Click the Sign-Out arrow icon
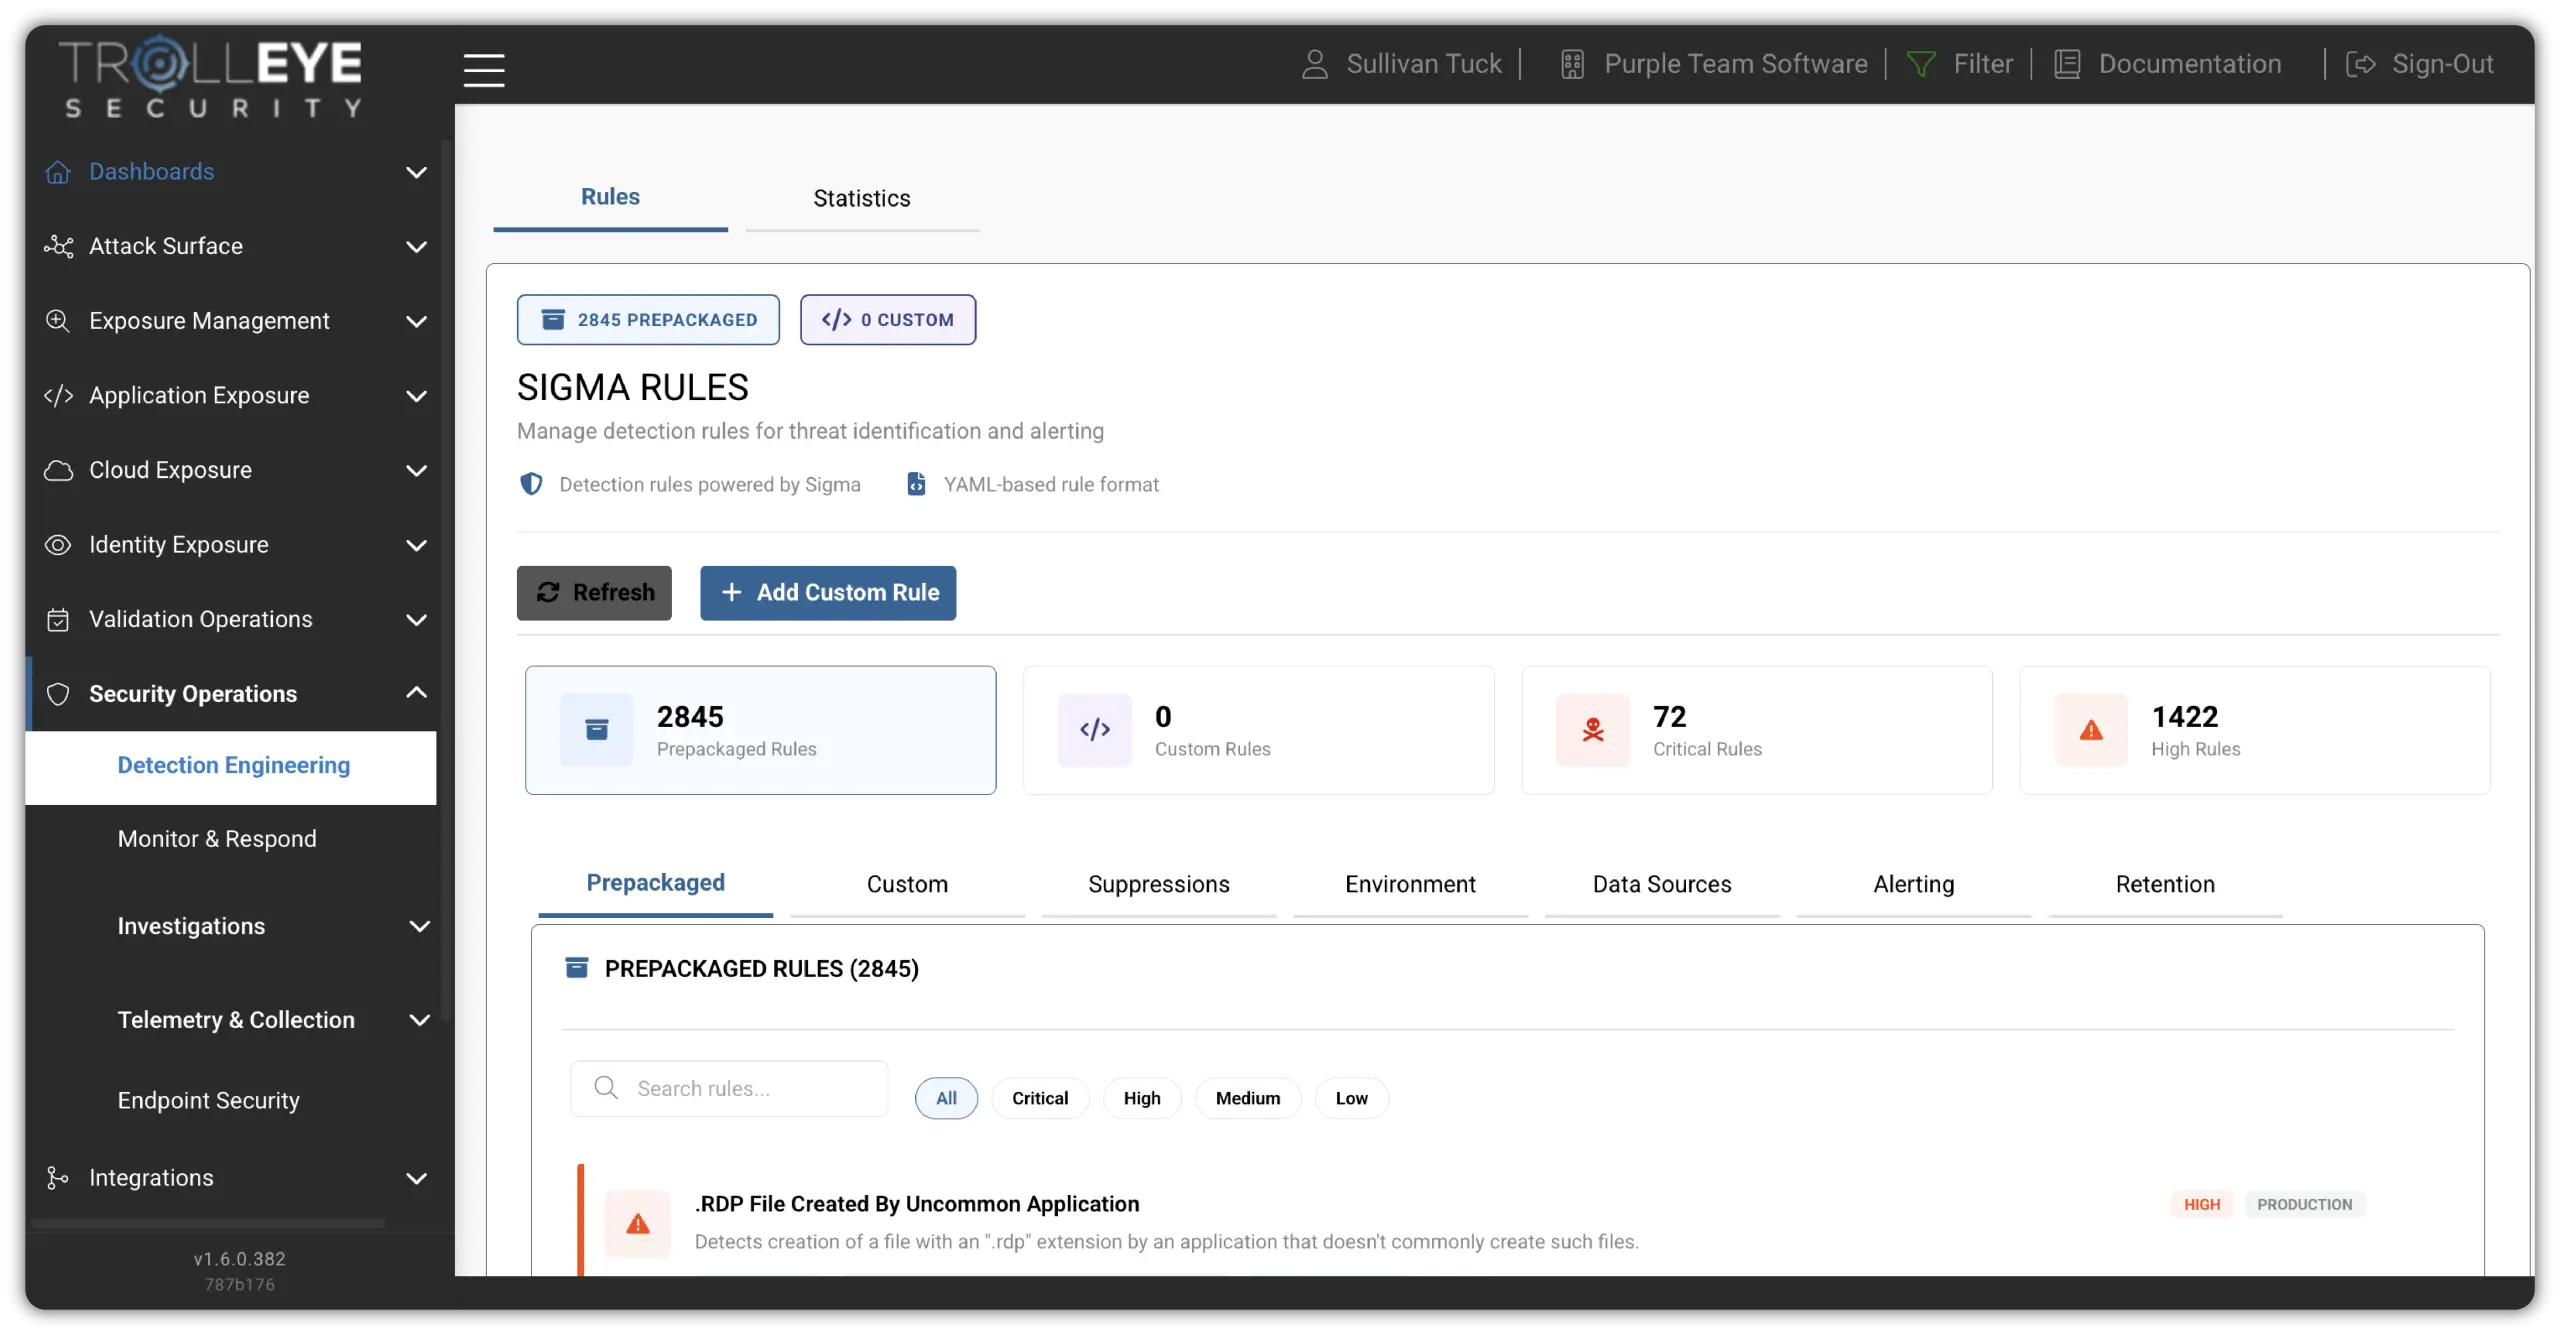 click(x=2361, y=64)
